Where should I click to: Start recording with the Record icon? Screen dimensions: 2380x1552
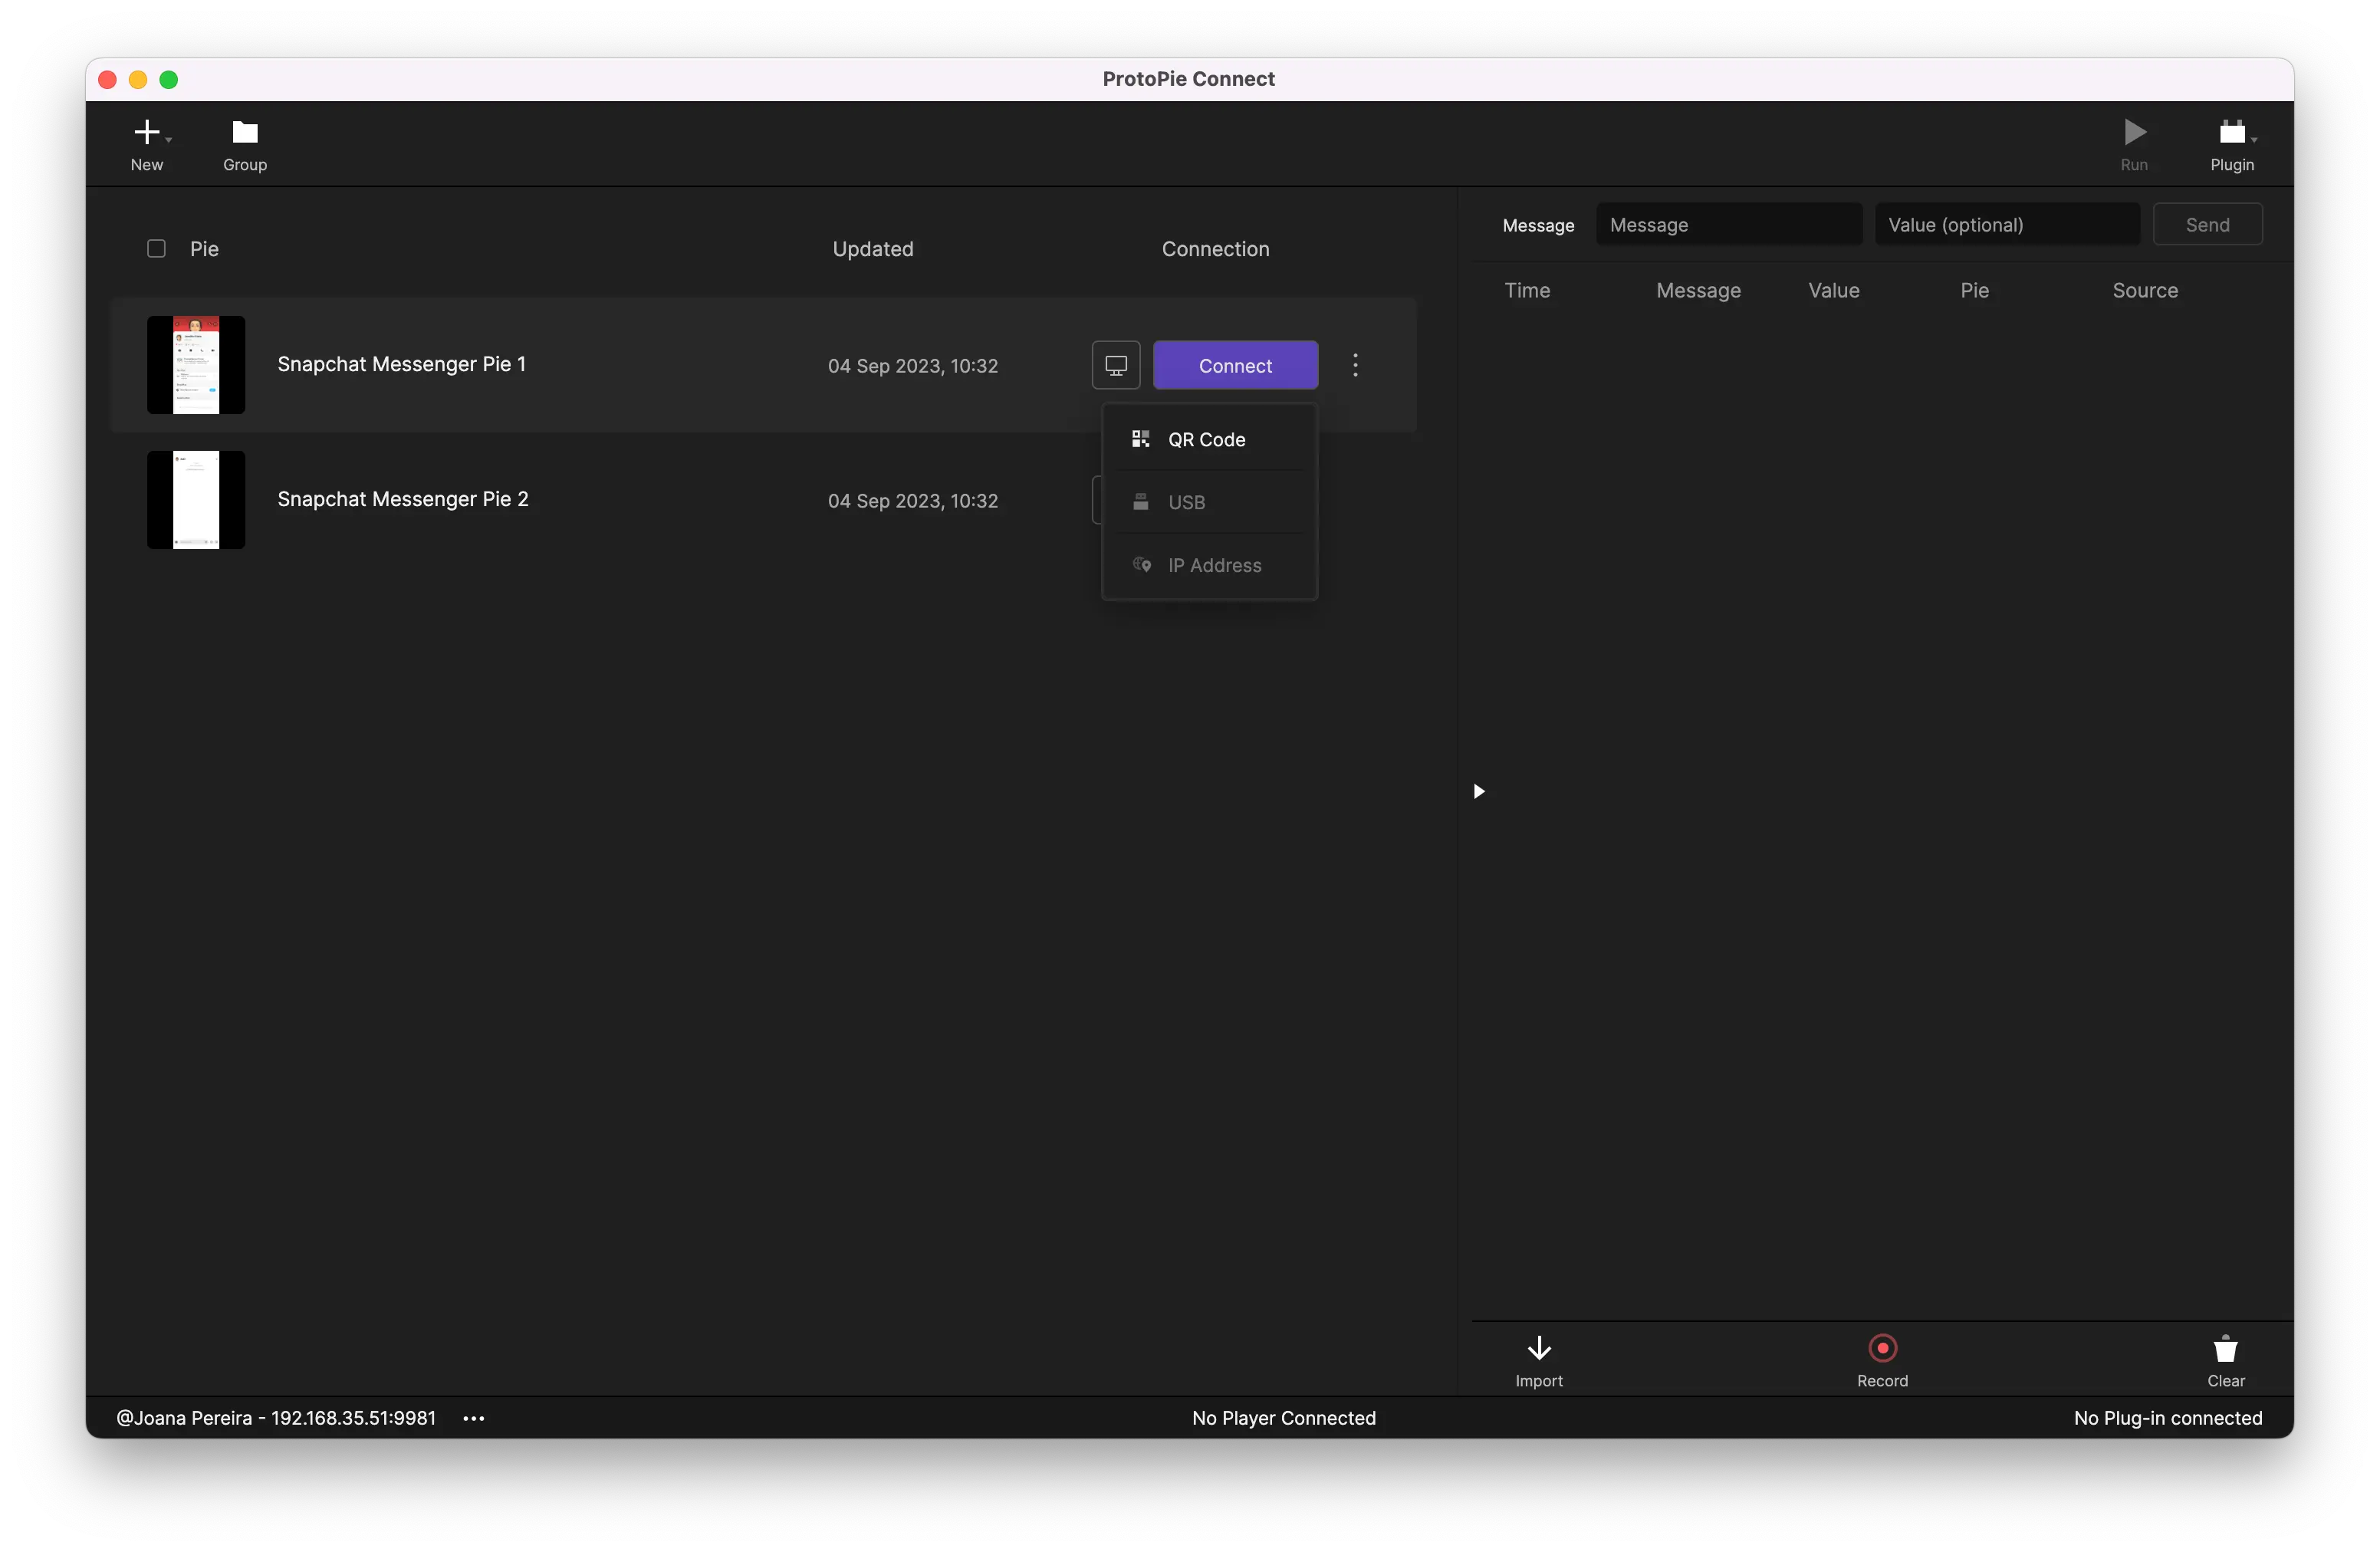[1882, 1349]
